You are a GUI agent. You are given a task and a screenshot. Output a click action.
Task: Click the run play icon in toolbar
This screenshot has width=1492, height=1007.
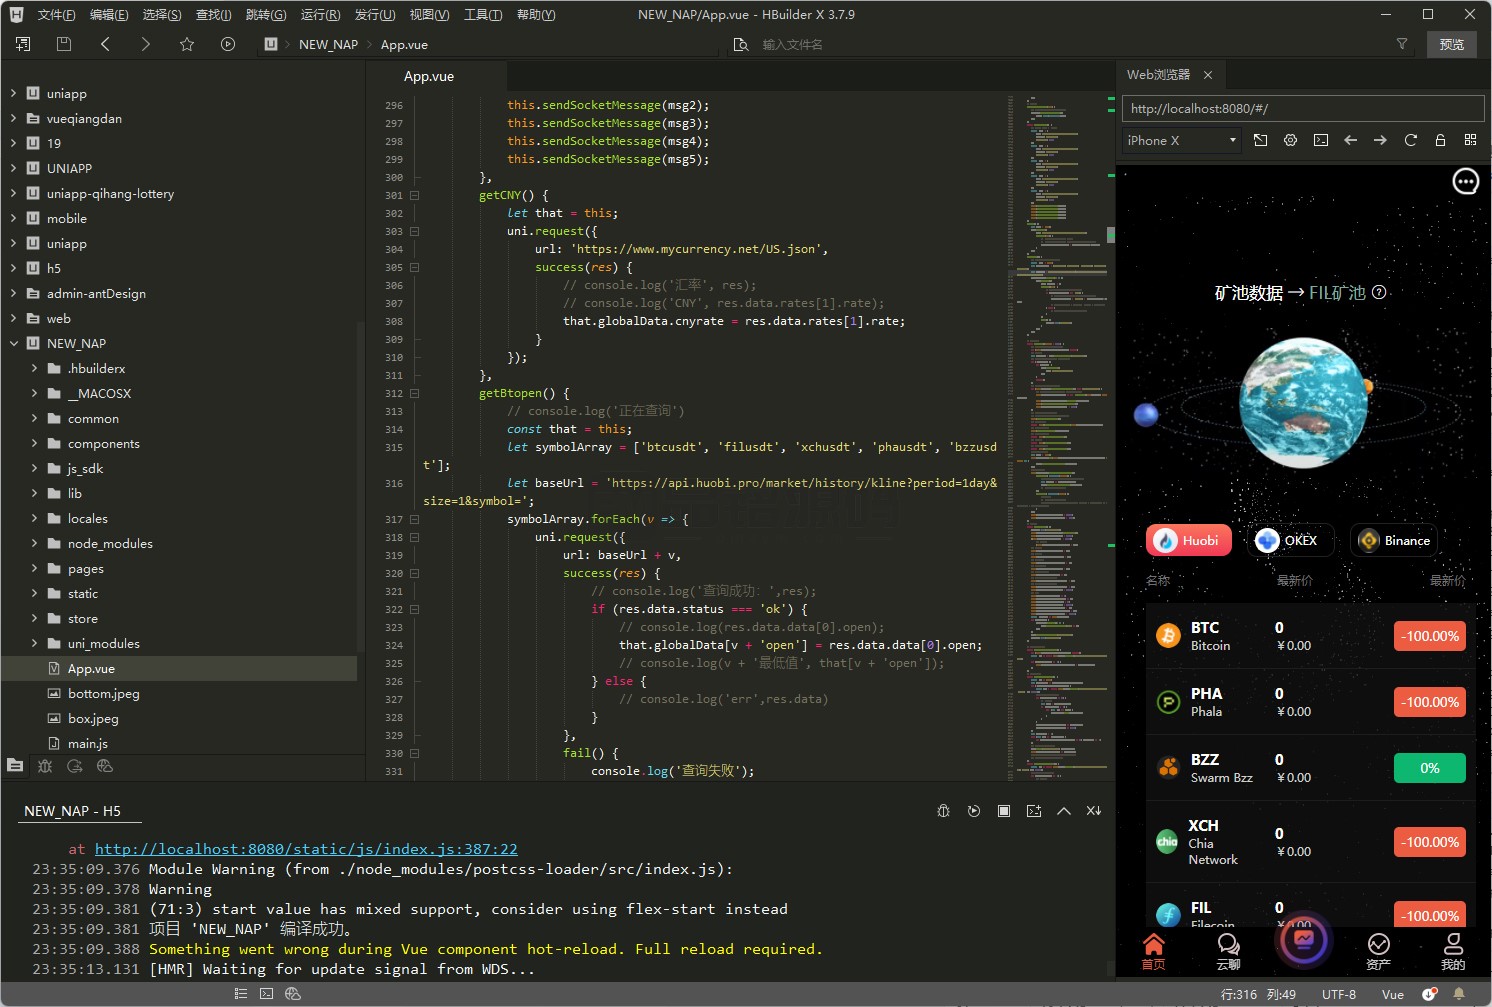(228, 44)
